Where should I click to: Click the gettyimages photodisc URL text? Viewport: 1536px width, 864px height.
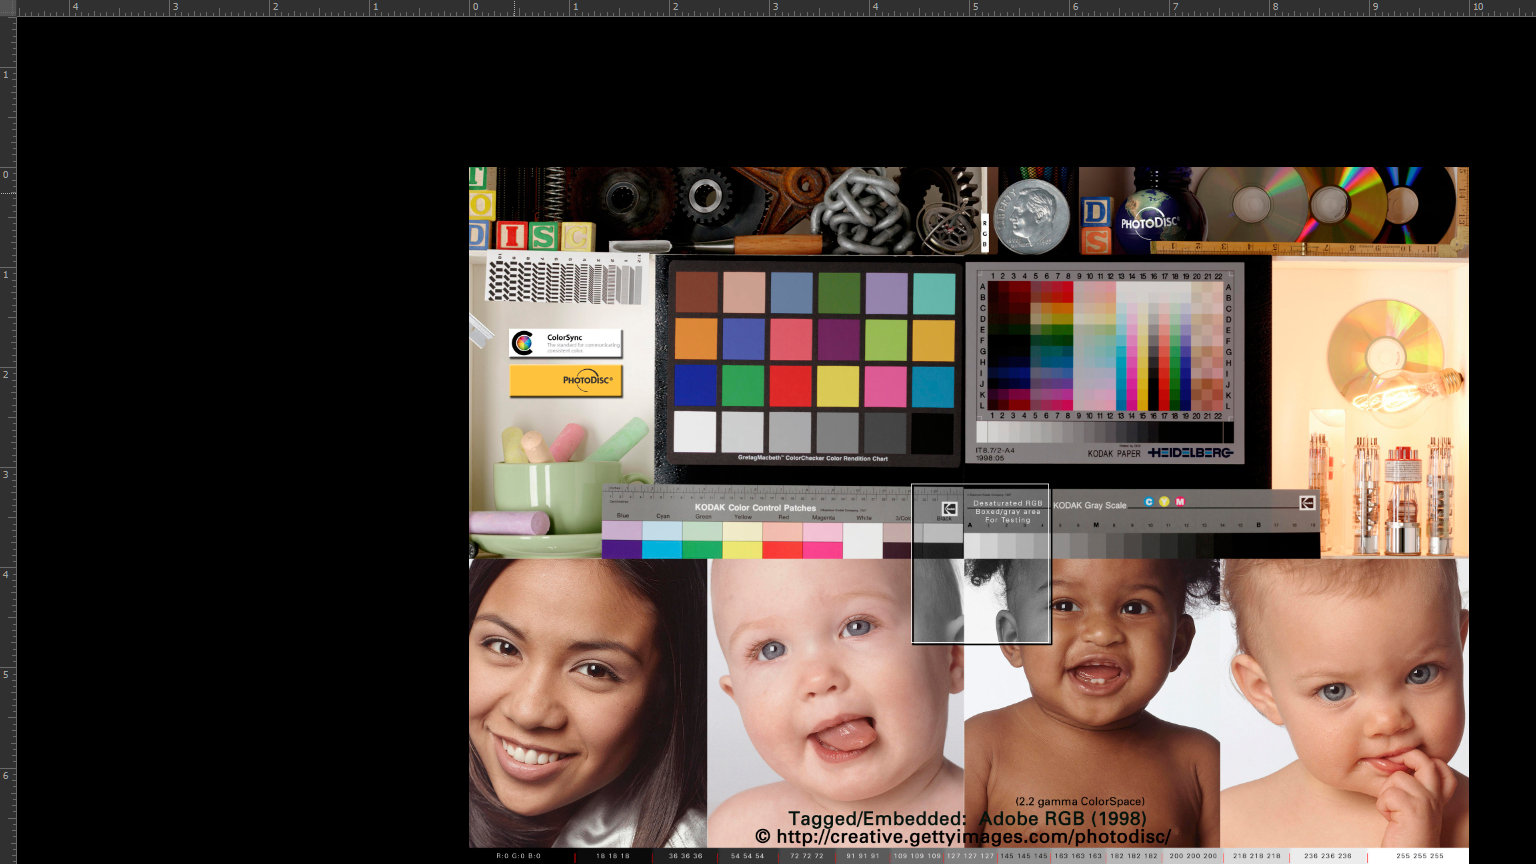point(962,837)
